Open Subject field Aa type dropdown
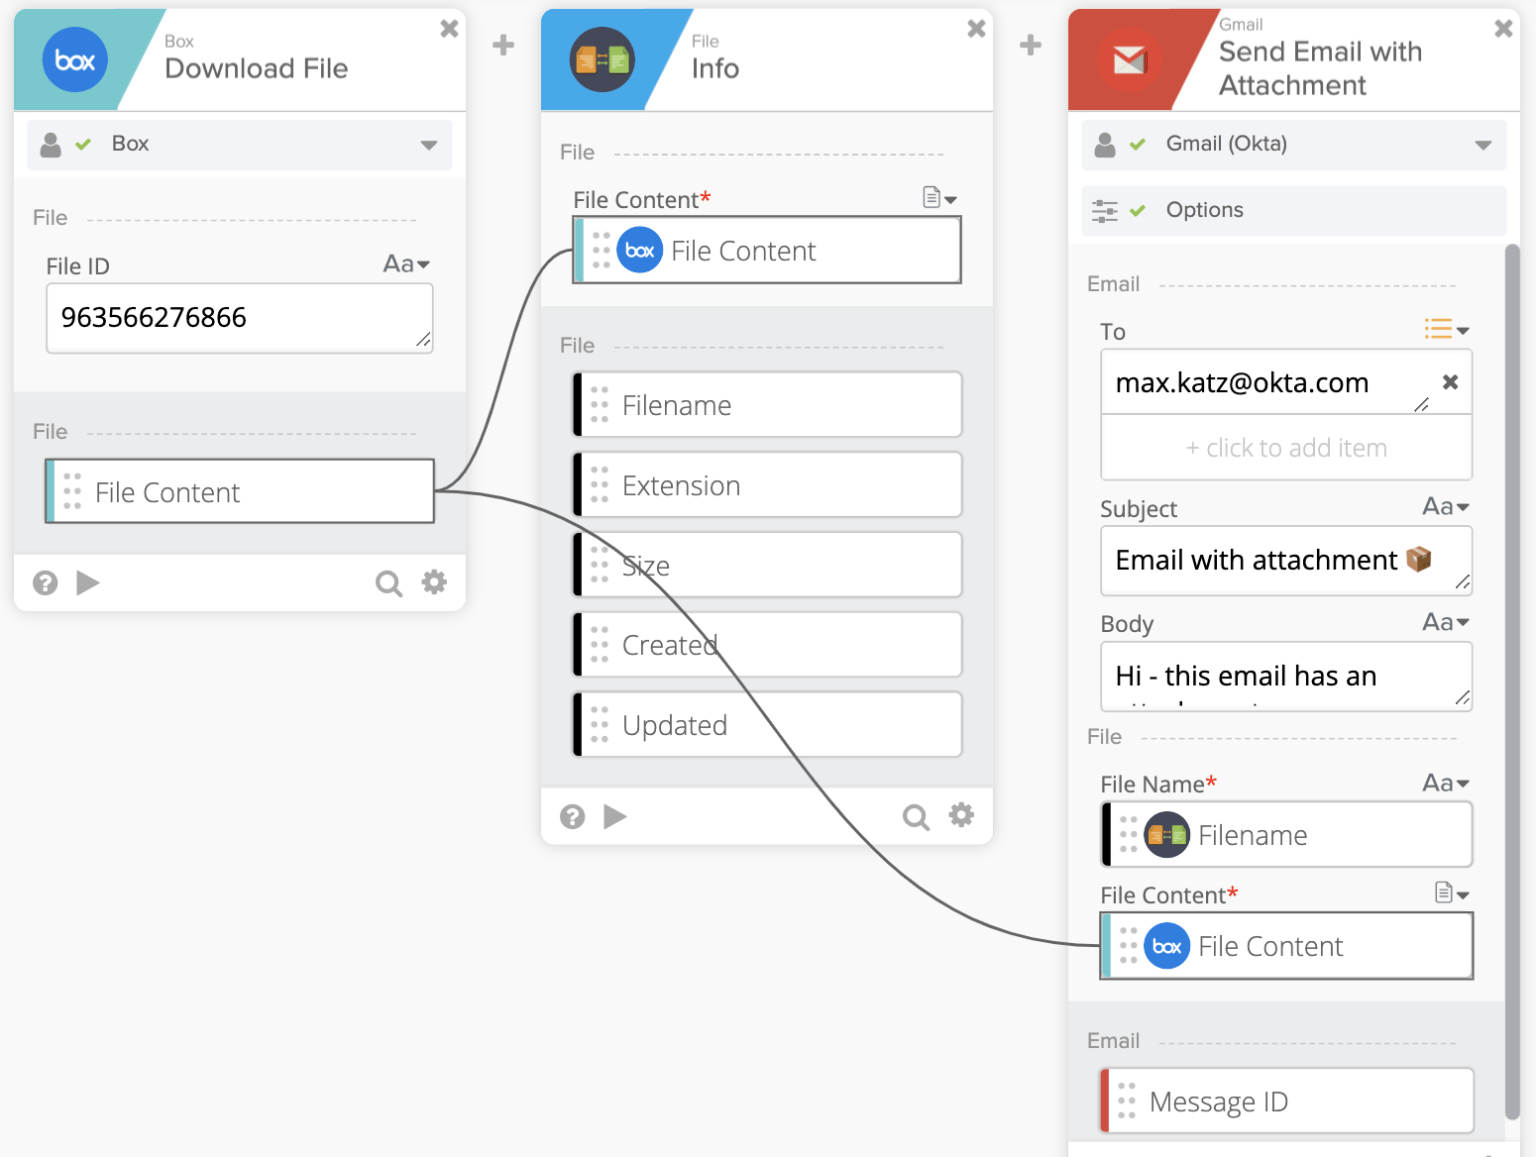 [x=1446, y=507]
